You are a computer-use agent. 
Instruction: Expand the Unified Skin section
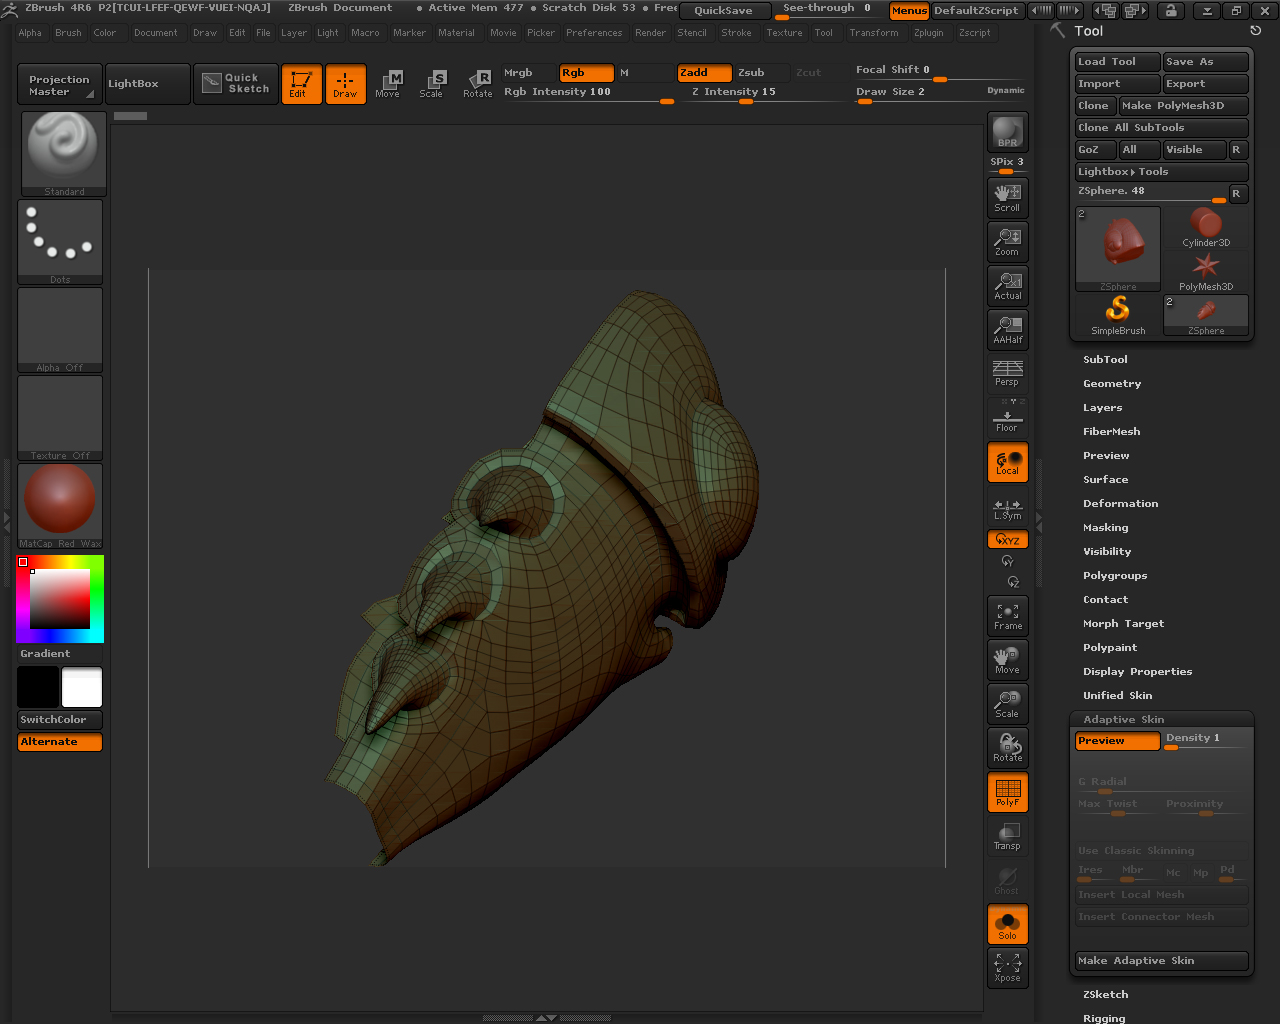(x=1117, y=696)
